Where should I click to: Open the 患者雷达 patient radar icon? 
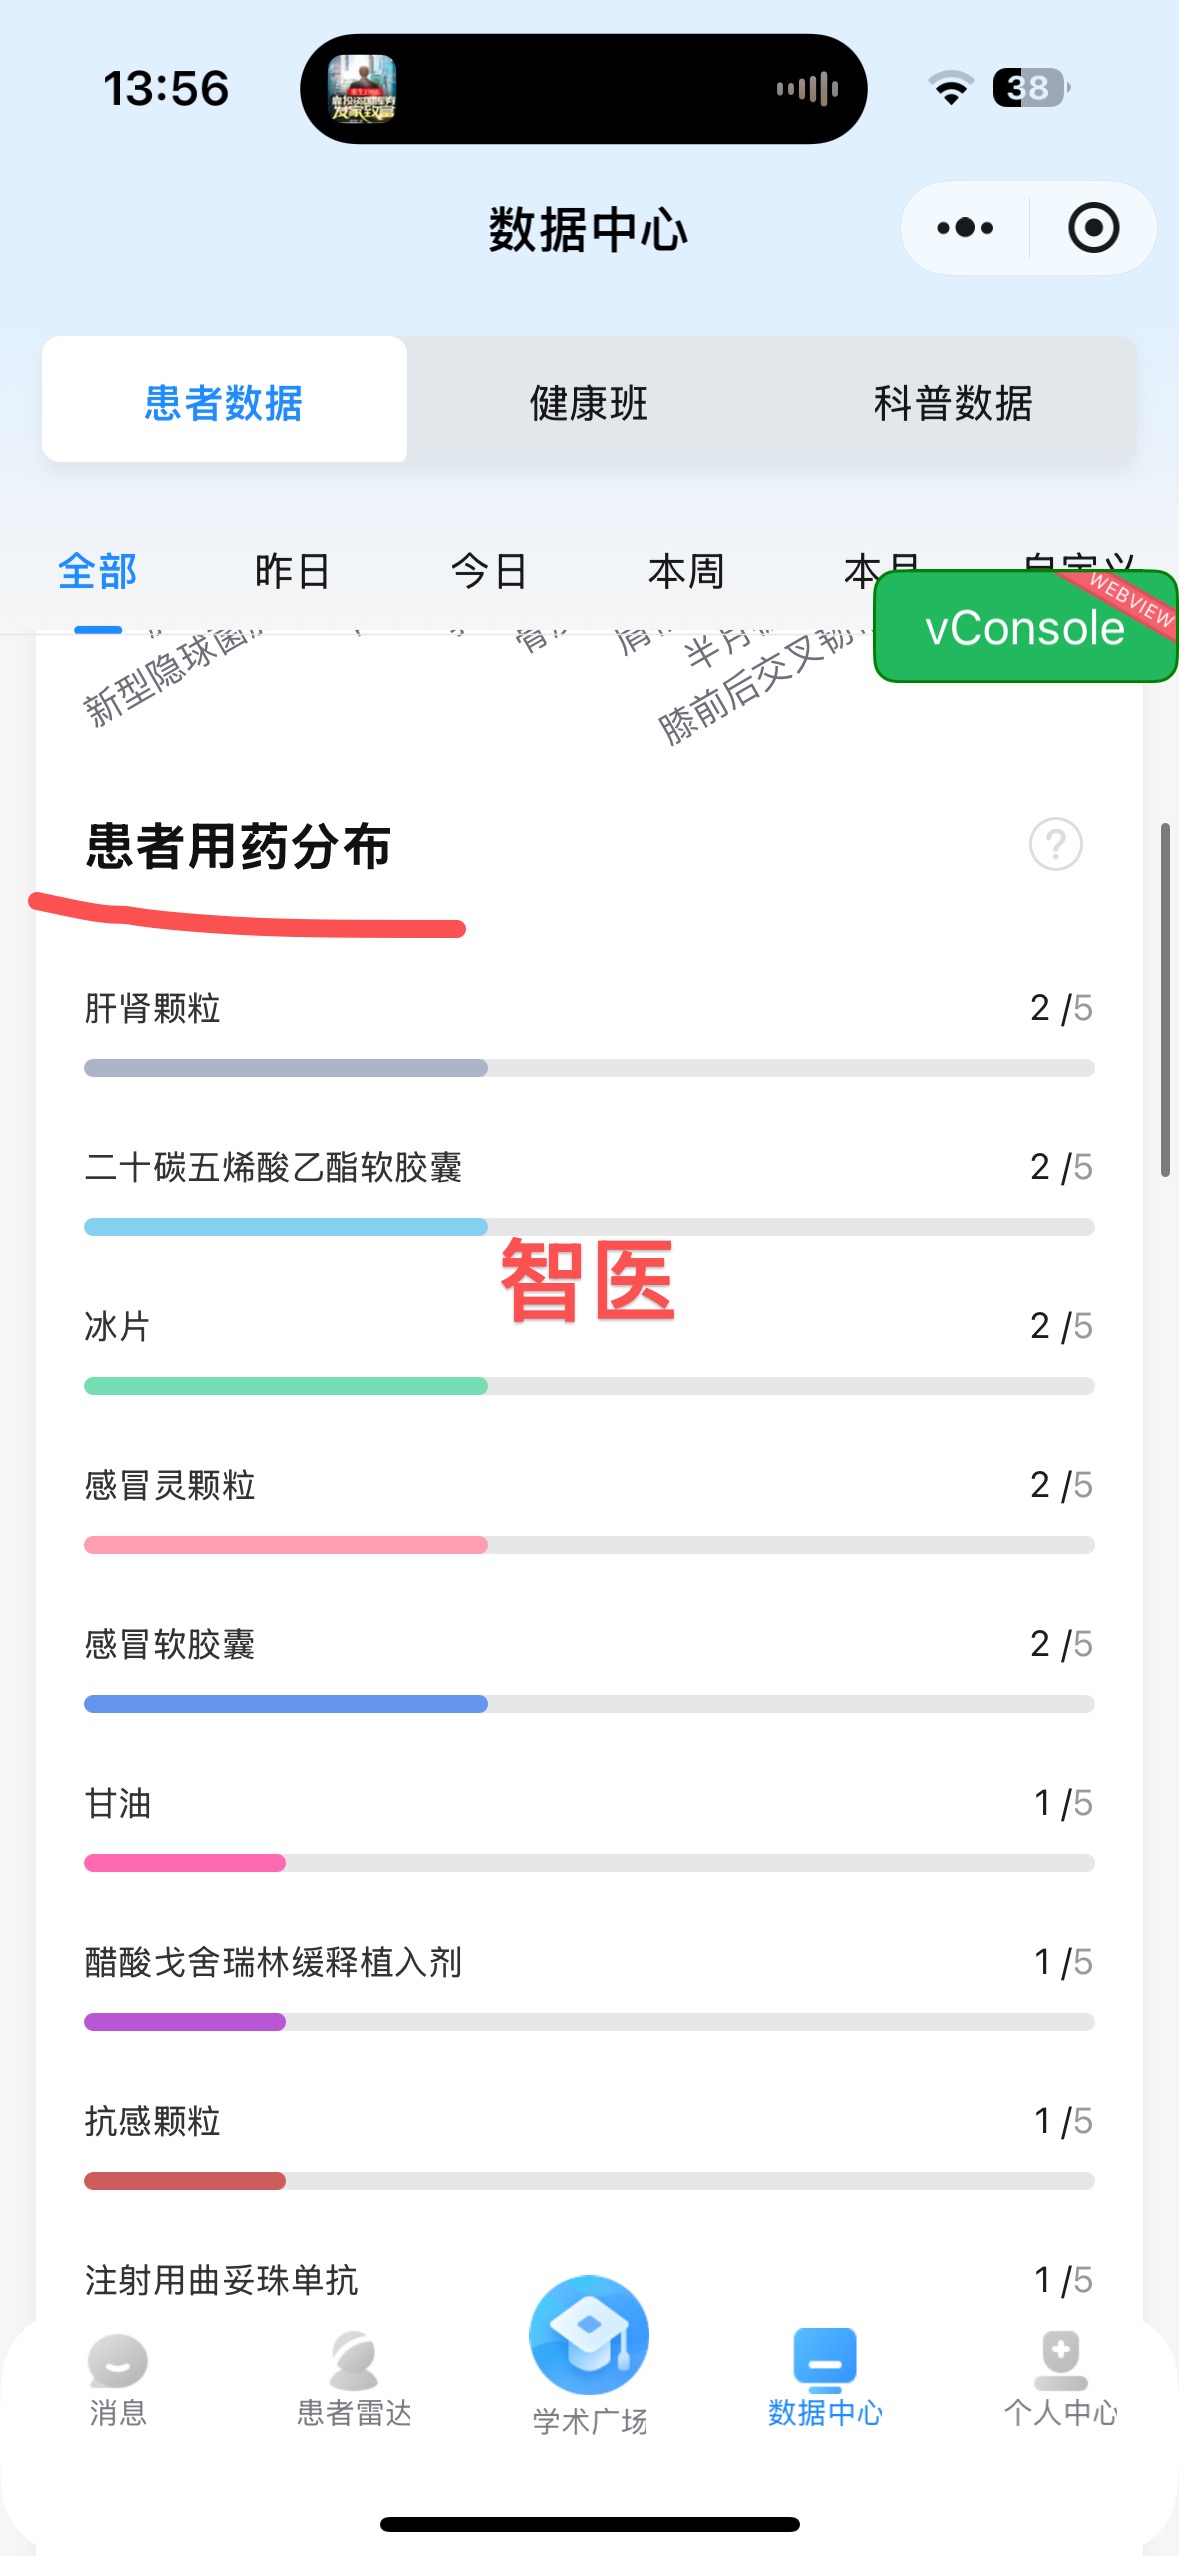[354, 2362]
